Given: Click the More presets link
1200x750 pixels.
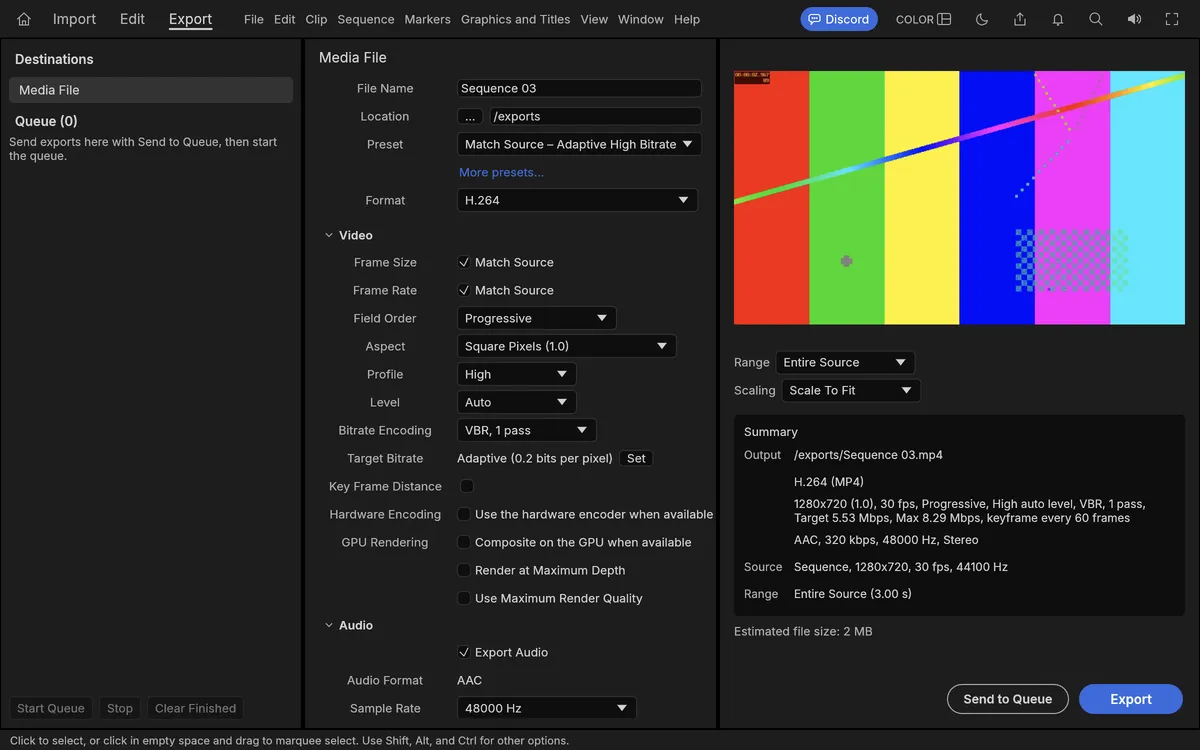Looking at the screenshot, I should (x=502, y=172).
